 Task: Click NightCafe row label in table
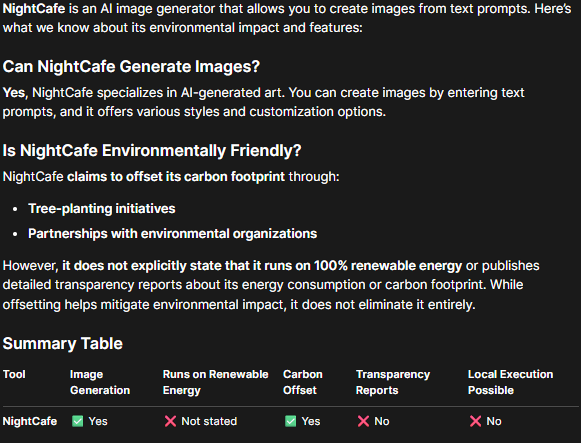30,421
